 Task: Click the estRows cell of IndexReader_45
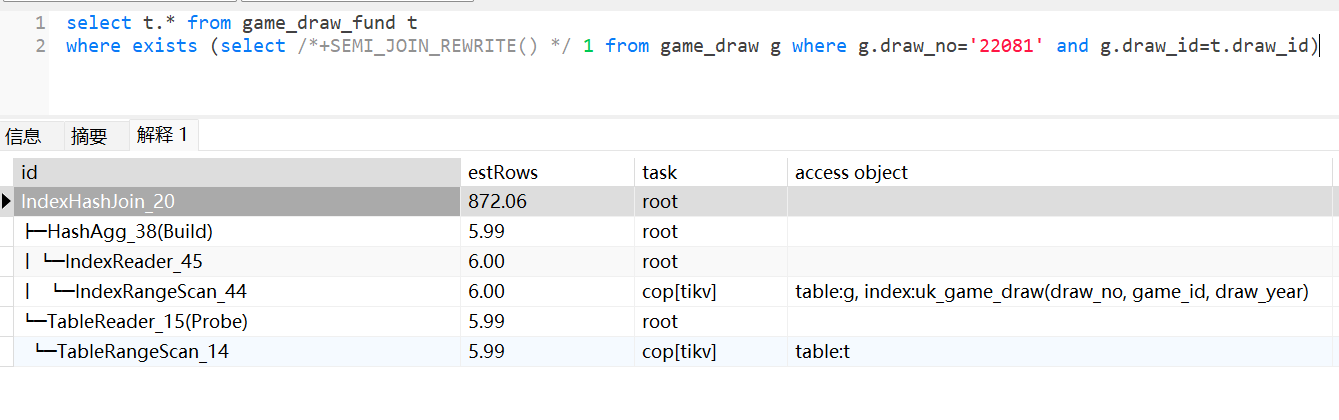click(547, 261)
